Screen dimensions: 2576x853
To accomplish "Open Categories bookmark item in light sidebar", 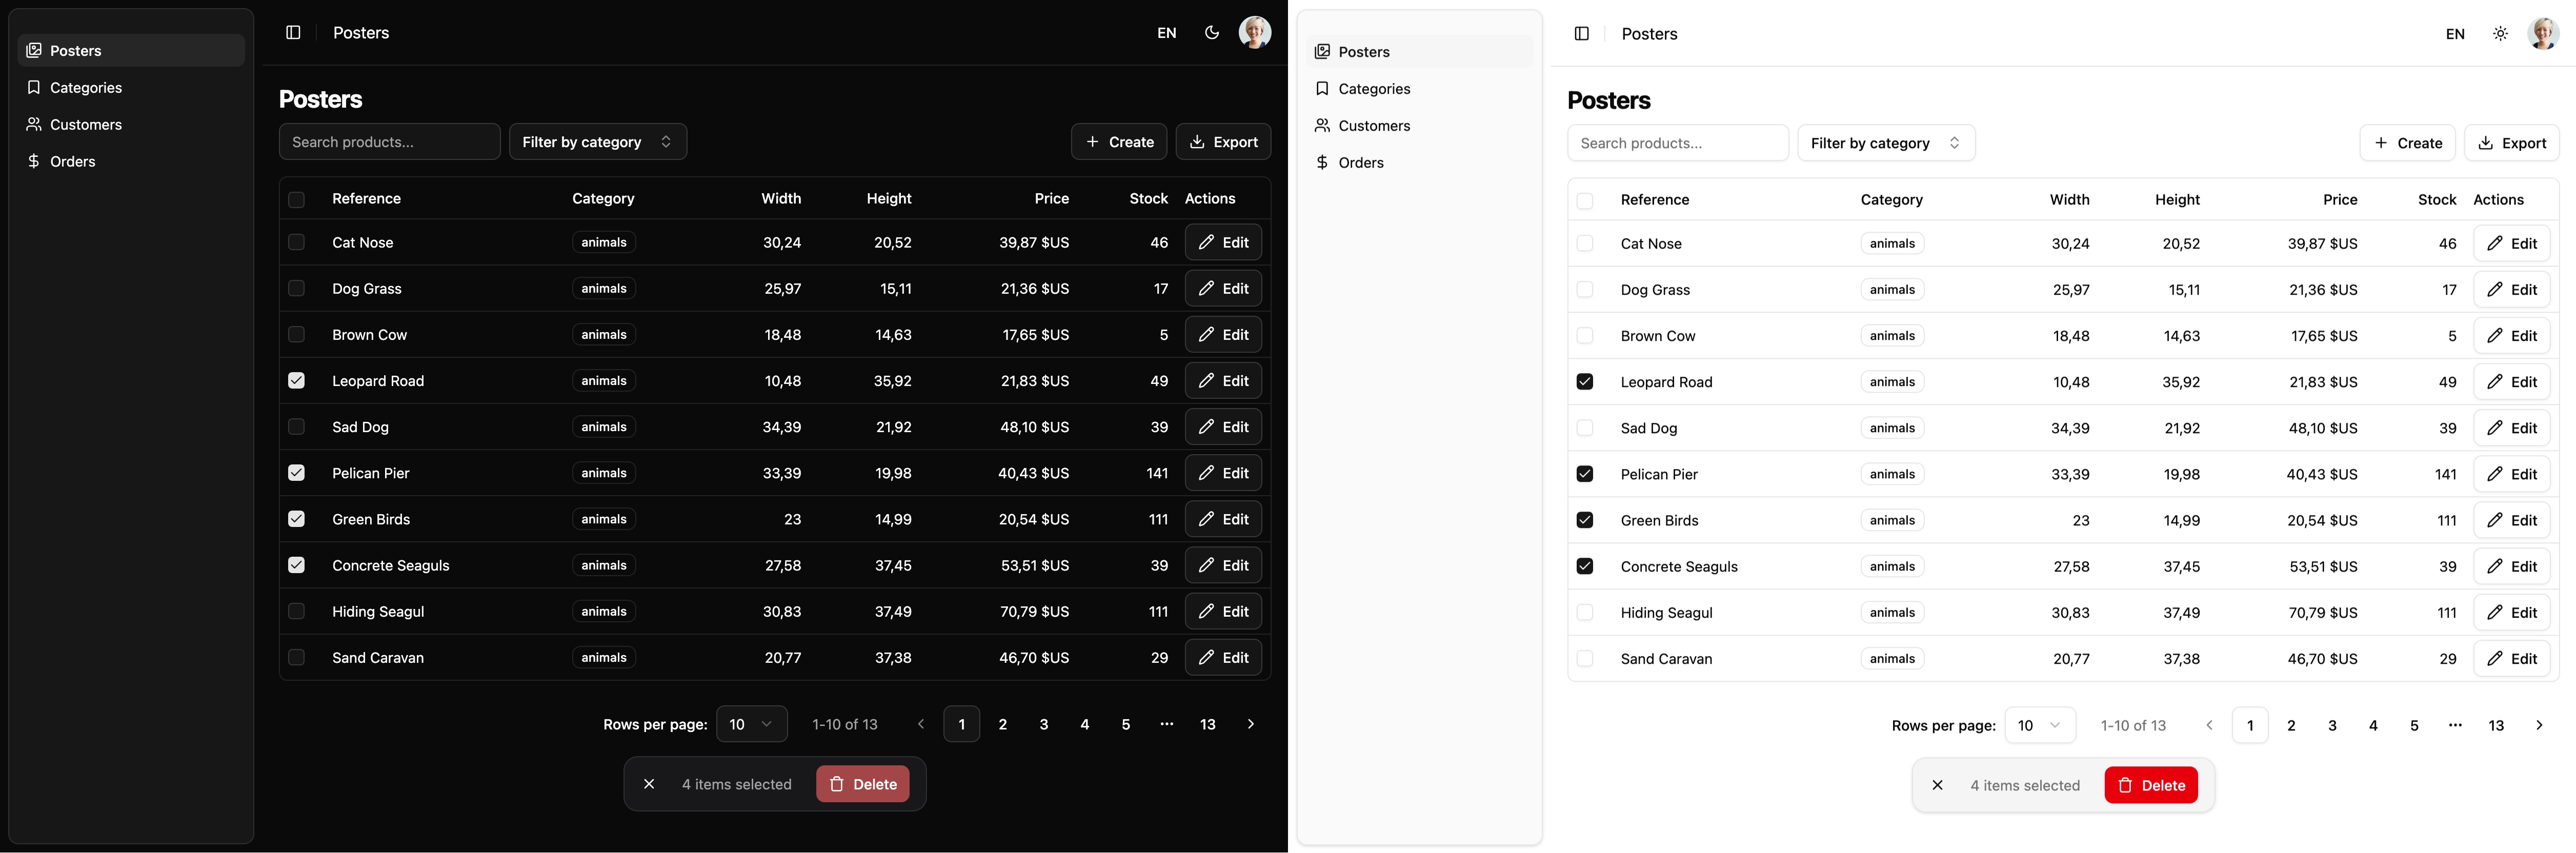I will click(x=1374, y=89).
